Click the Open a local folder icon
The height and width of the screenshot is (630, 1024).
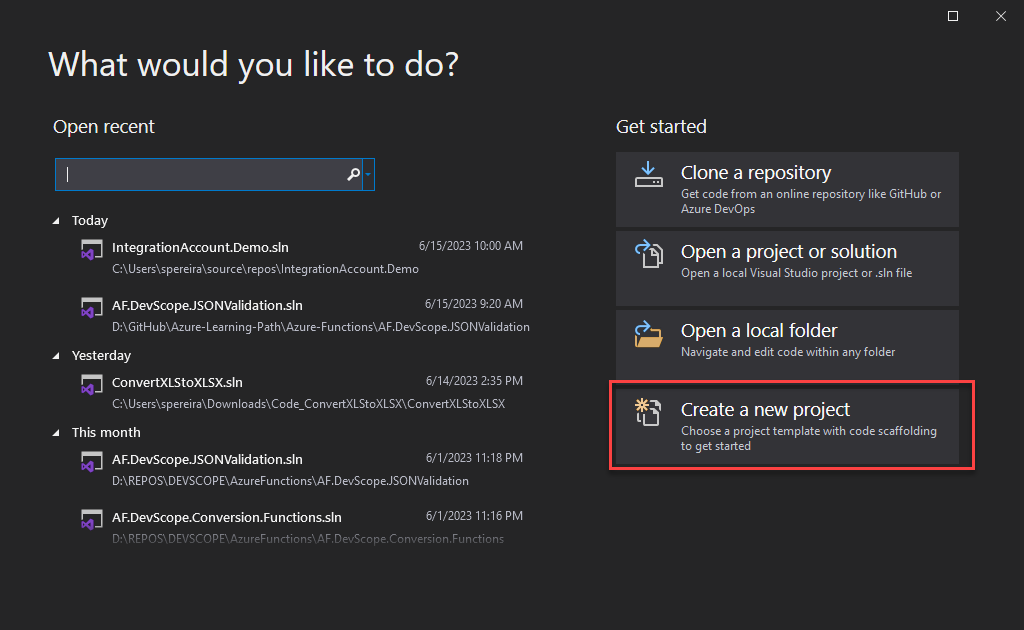tap(649, 333)
